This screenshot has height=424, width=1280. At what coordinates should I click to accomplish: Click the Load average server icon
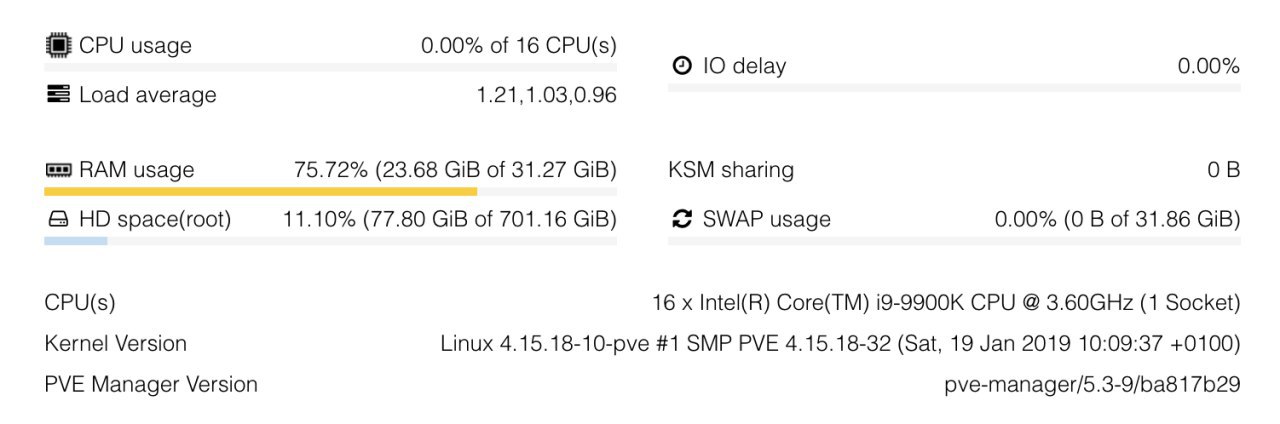pyautogui.click(x=58, y=95)
